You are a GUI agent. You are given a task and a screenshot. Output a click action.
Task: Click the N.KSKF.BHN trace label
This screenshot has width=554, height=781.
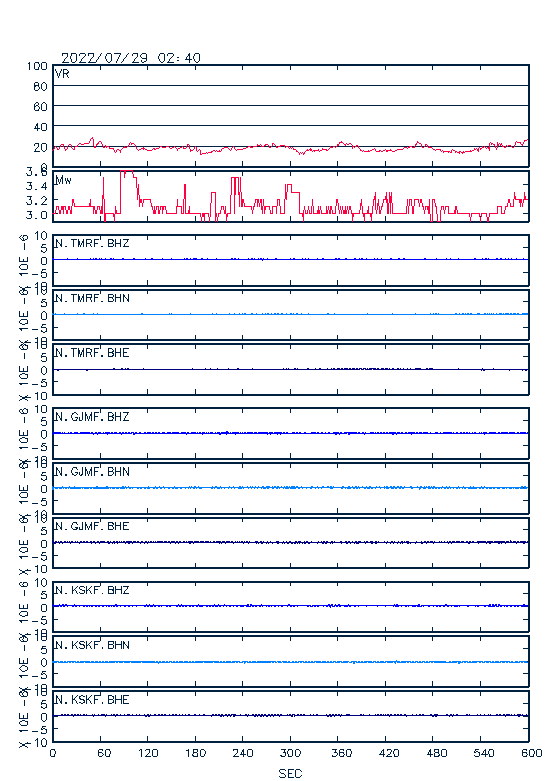pyautogui.click(x=92, y=645)
